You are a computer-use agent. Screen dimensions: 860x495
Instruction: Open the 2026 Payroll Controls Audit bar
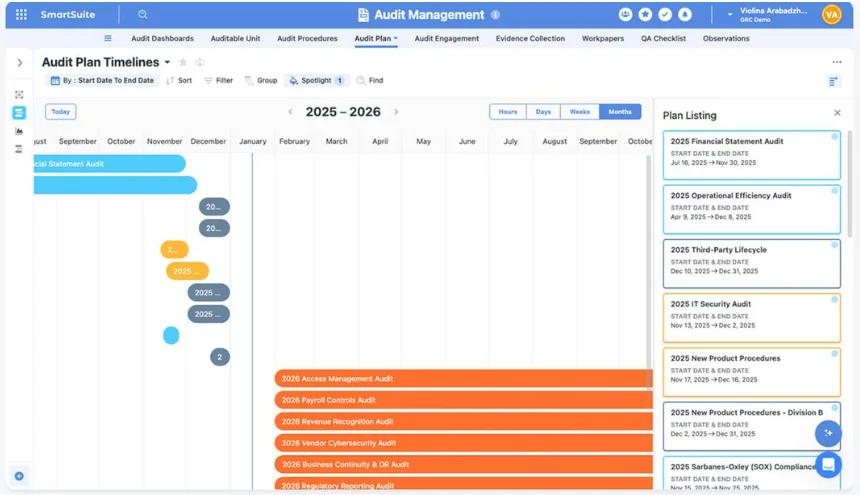click(463, 400)
